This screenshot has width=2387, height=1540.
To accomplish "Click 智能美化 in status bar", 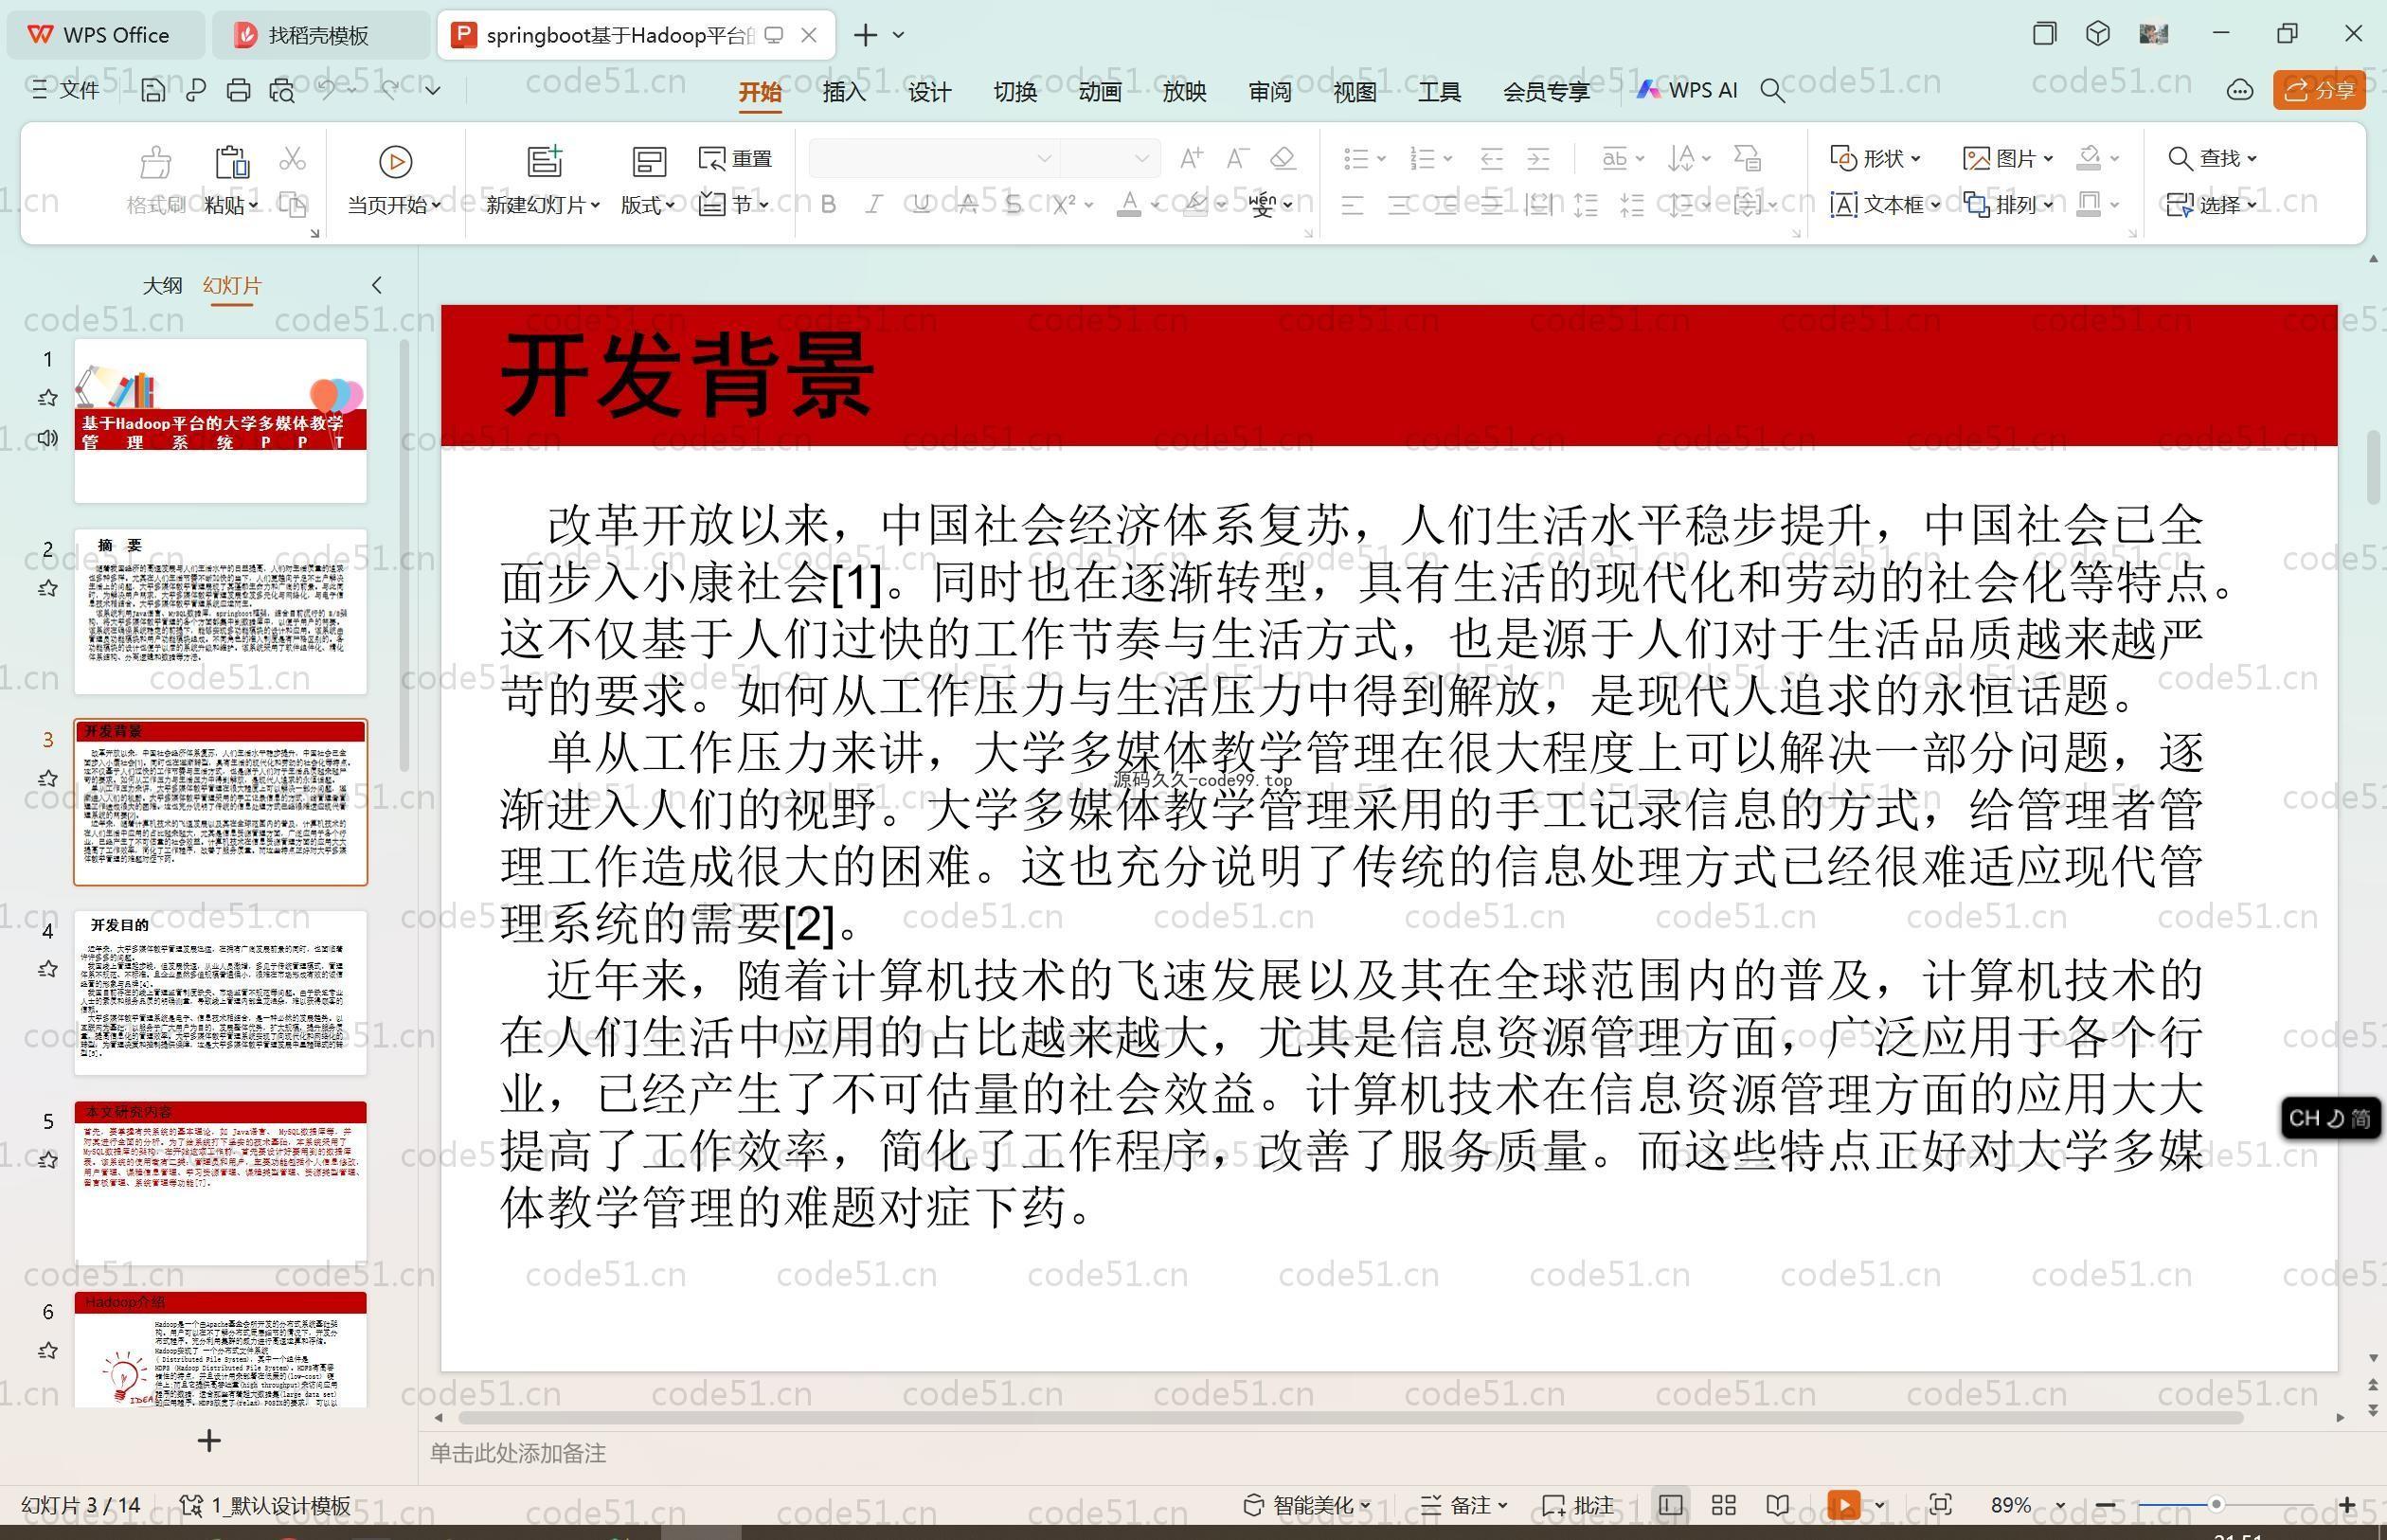I will click(x=1306, y=1505).
